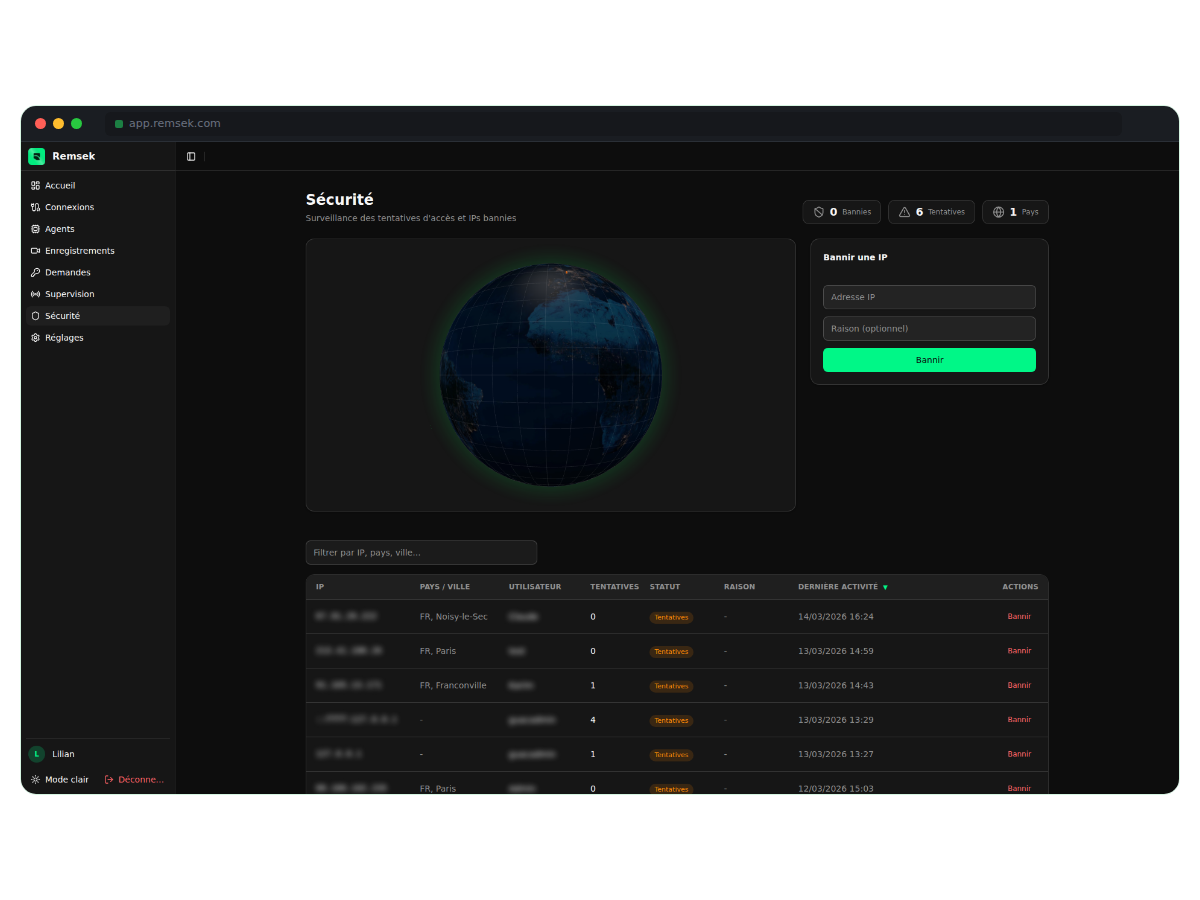Open the Sécurité menu item
This screenshot has width=1200, height=900.
click(62, 316)
